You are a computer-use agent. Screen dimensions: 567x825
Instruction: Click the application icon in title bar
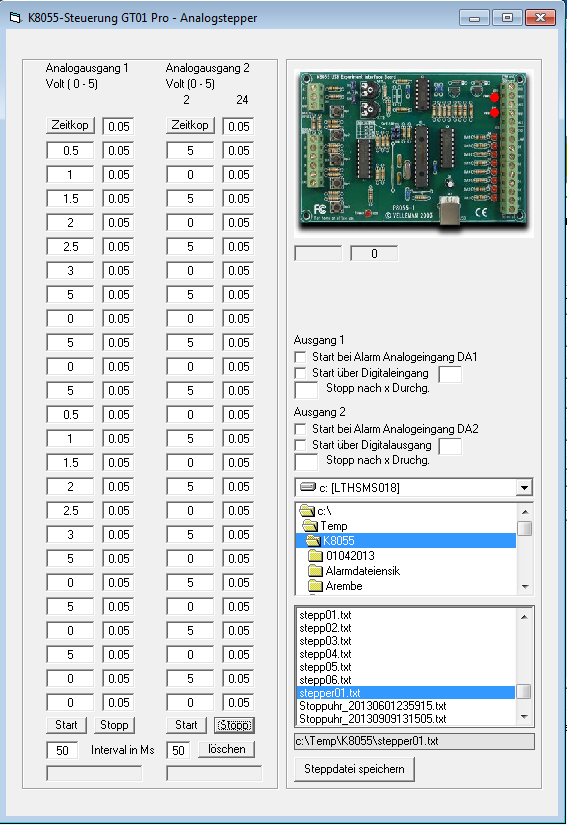point(16,18)
